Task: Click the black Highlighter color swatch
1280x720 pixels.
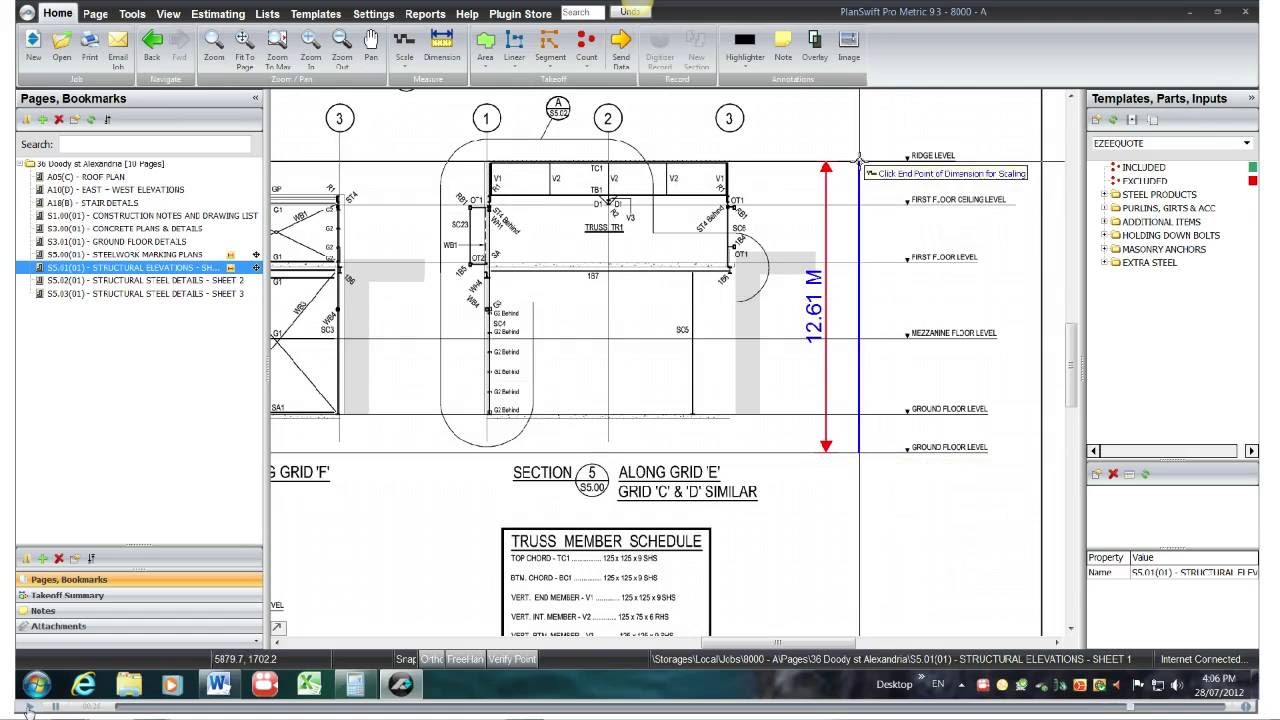Action: pyautogui.click(x=744, y=40)
